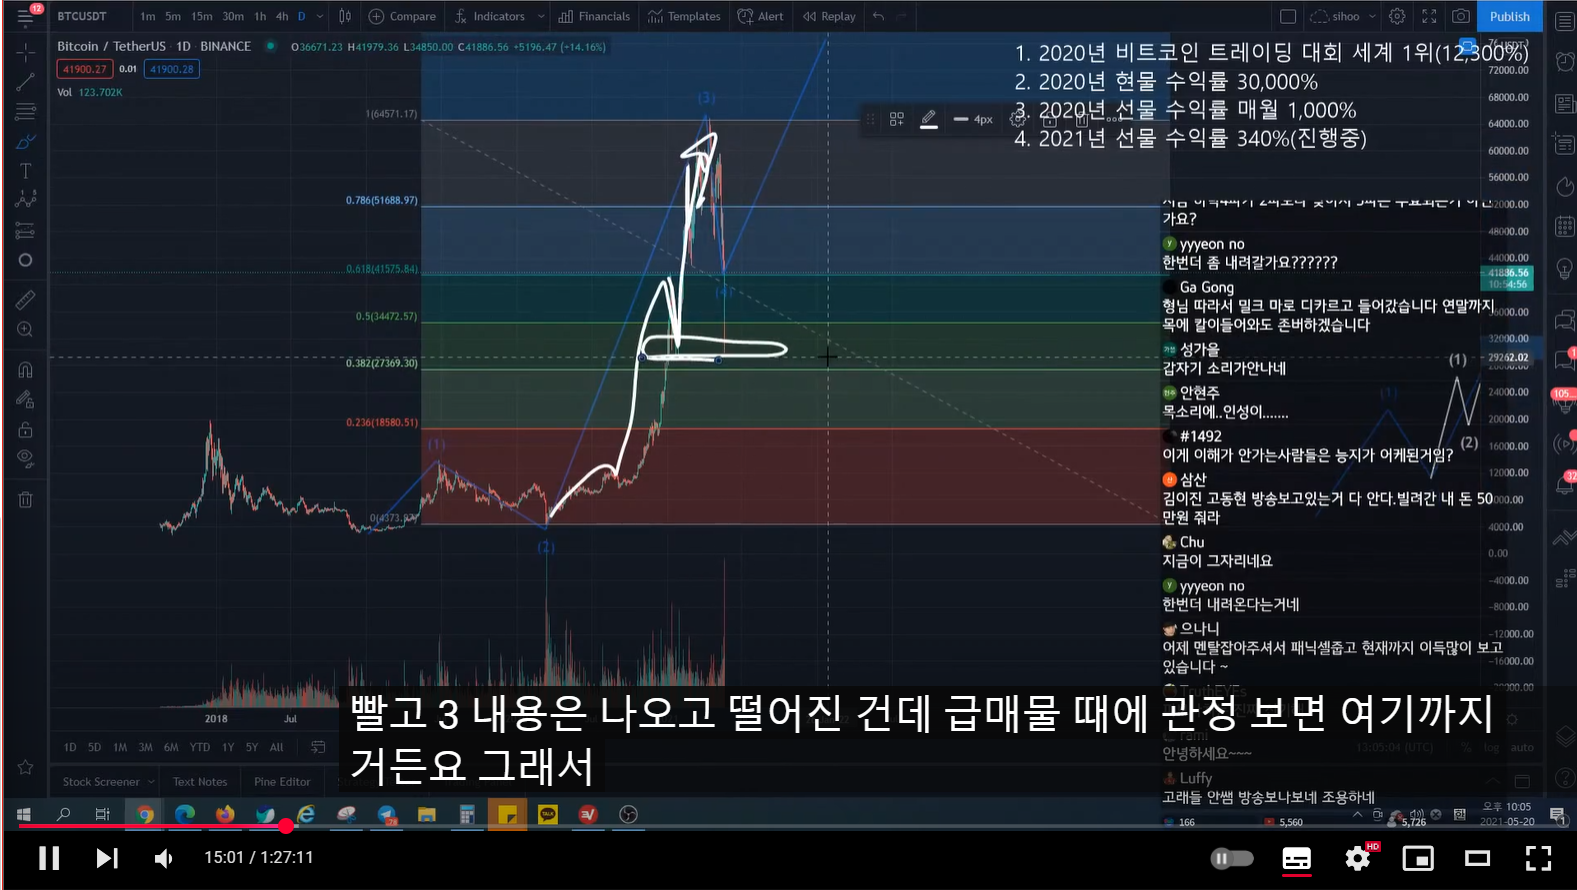Screen dimensions: 1577x890
Task: Switch to the 1h timeframe
Action: click(260, 16)
